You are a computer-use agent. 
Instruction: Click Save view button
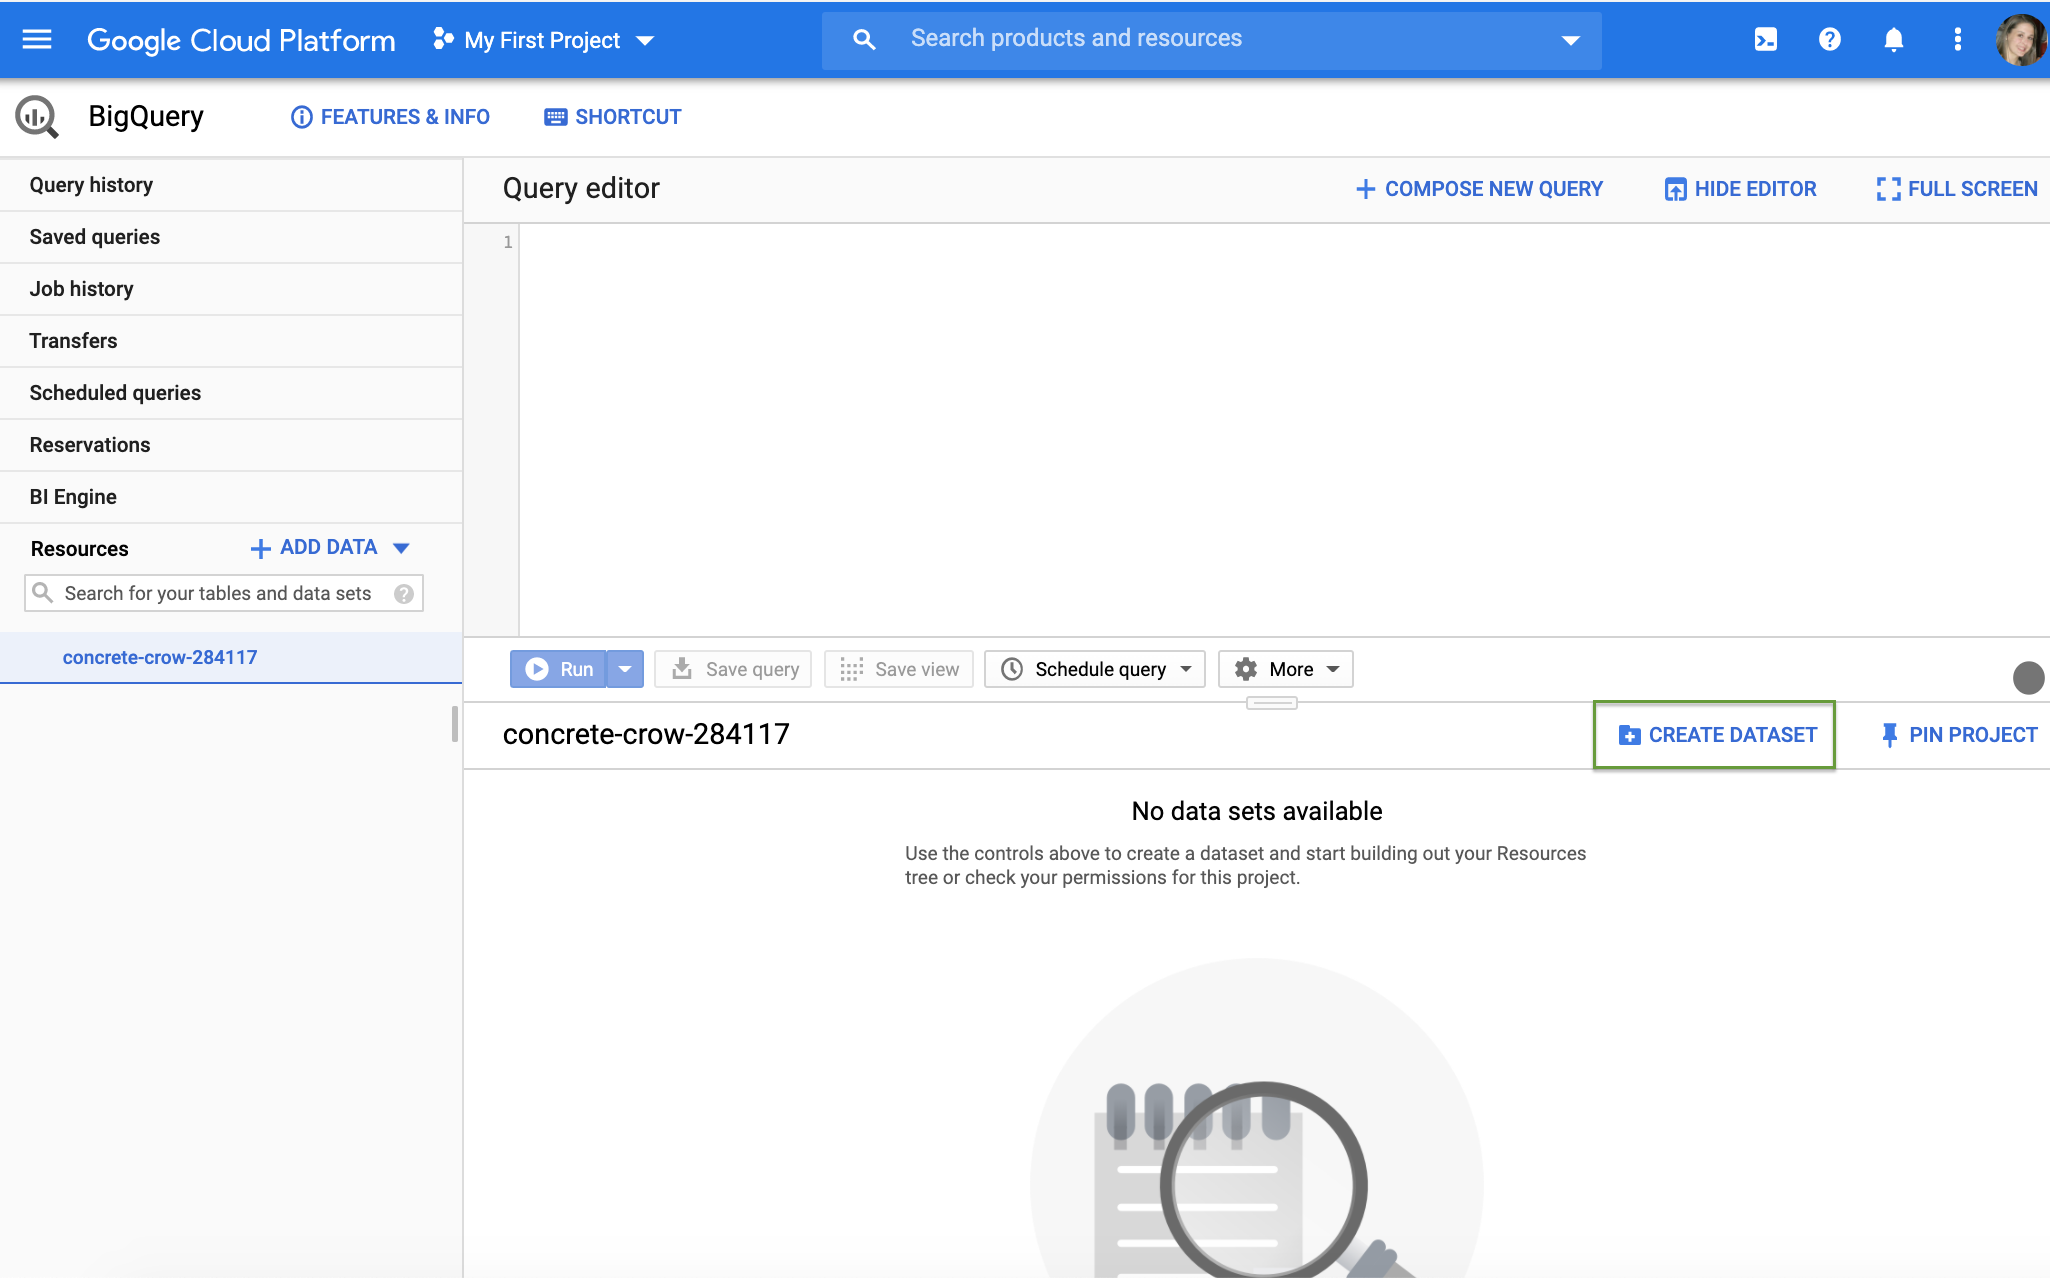pos(899,669)
